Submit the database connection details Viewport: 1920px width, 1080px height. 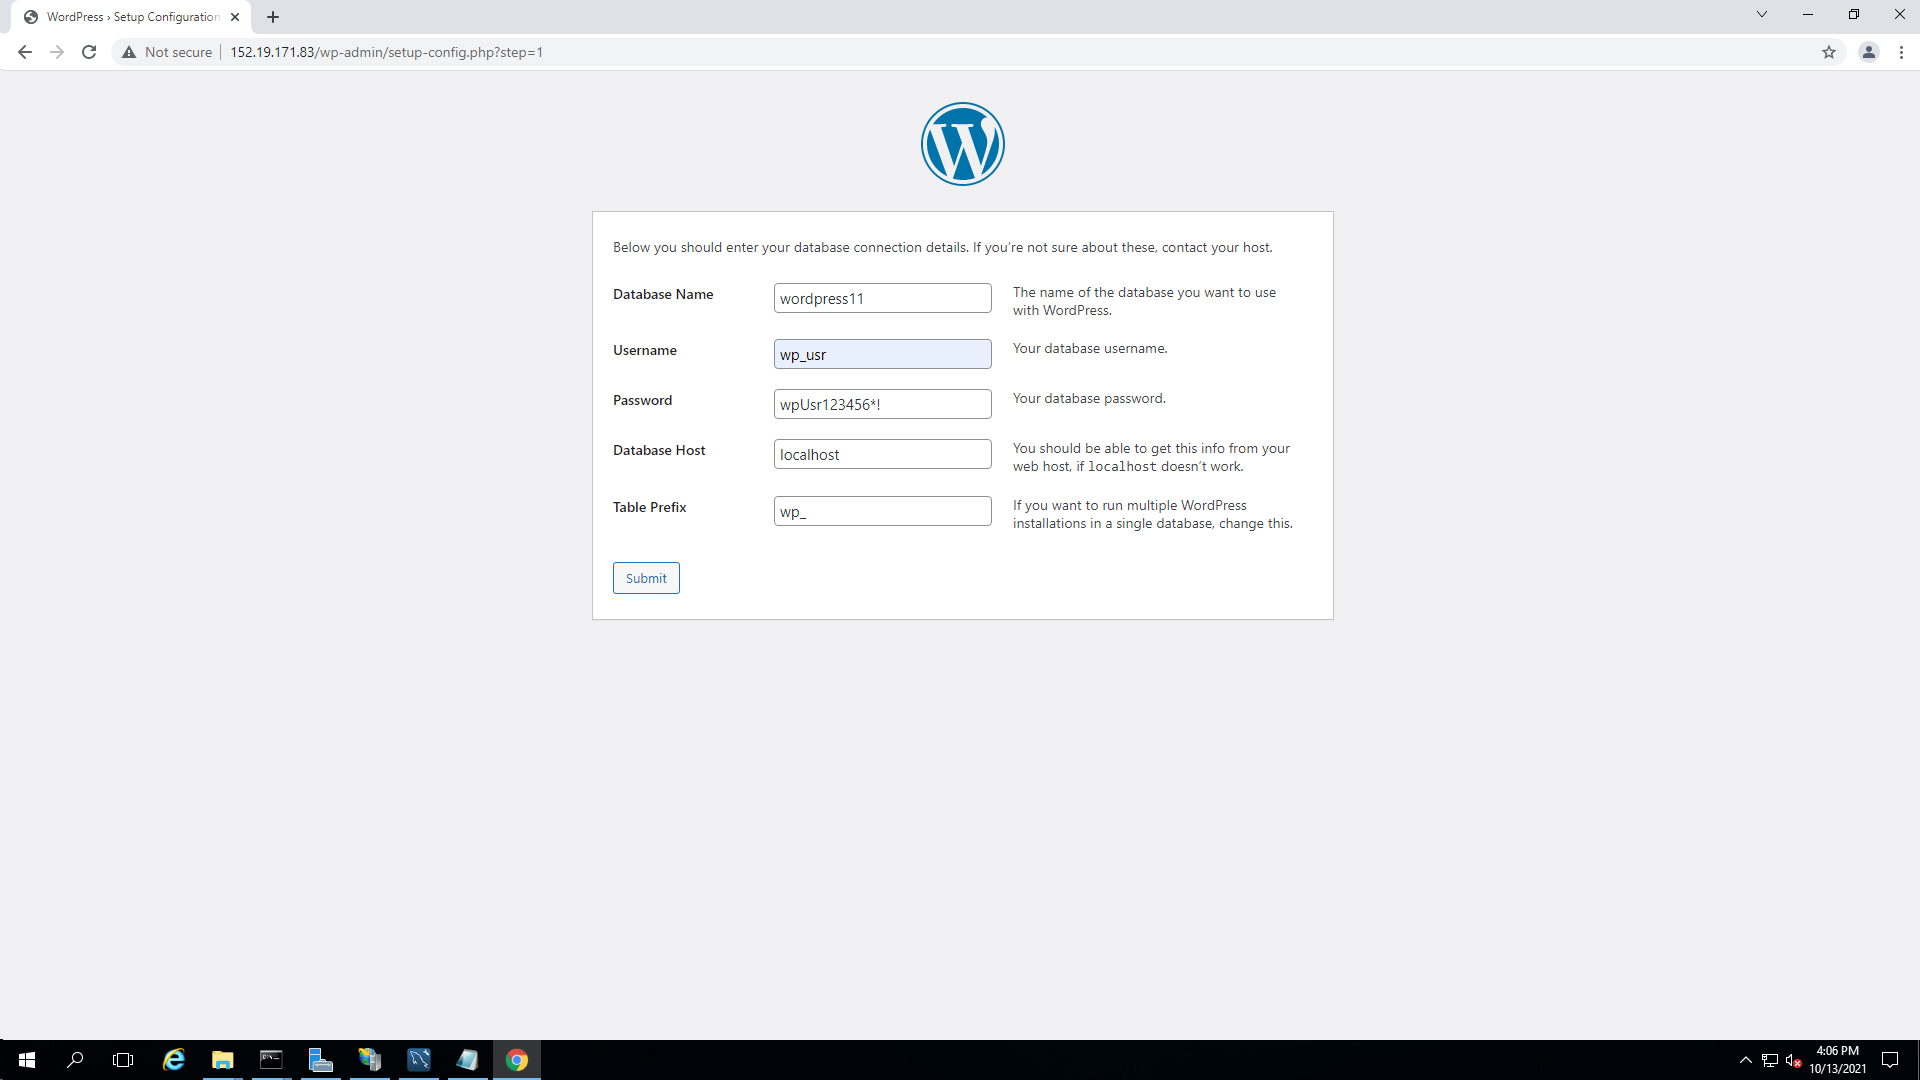(x=646, y=578)
